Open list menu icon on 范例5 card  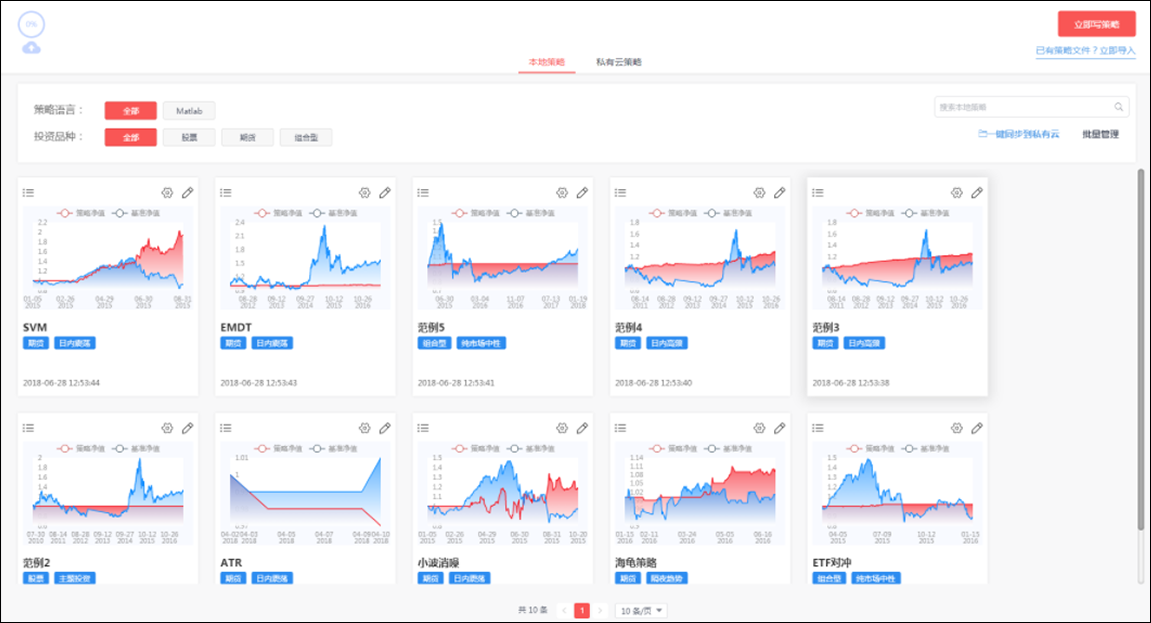(423, 192)
